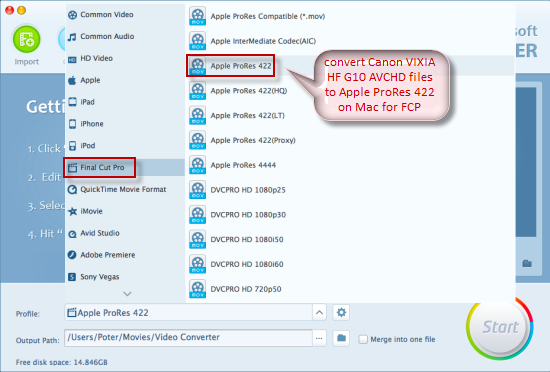
Task: Choose DVCPRO HD 1080i60 format
Action: pyautogui.click(x=351, y=264)
